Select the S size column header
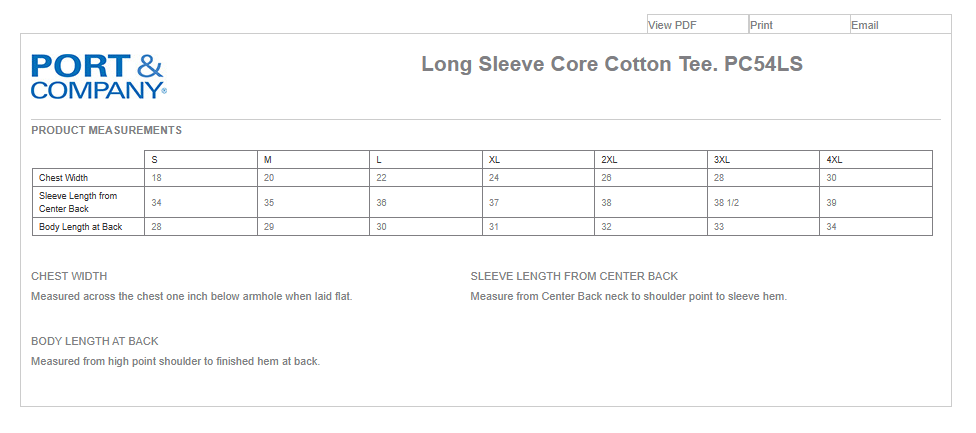 155,160
